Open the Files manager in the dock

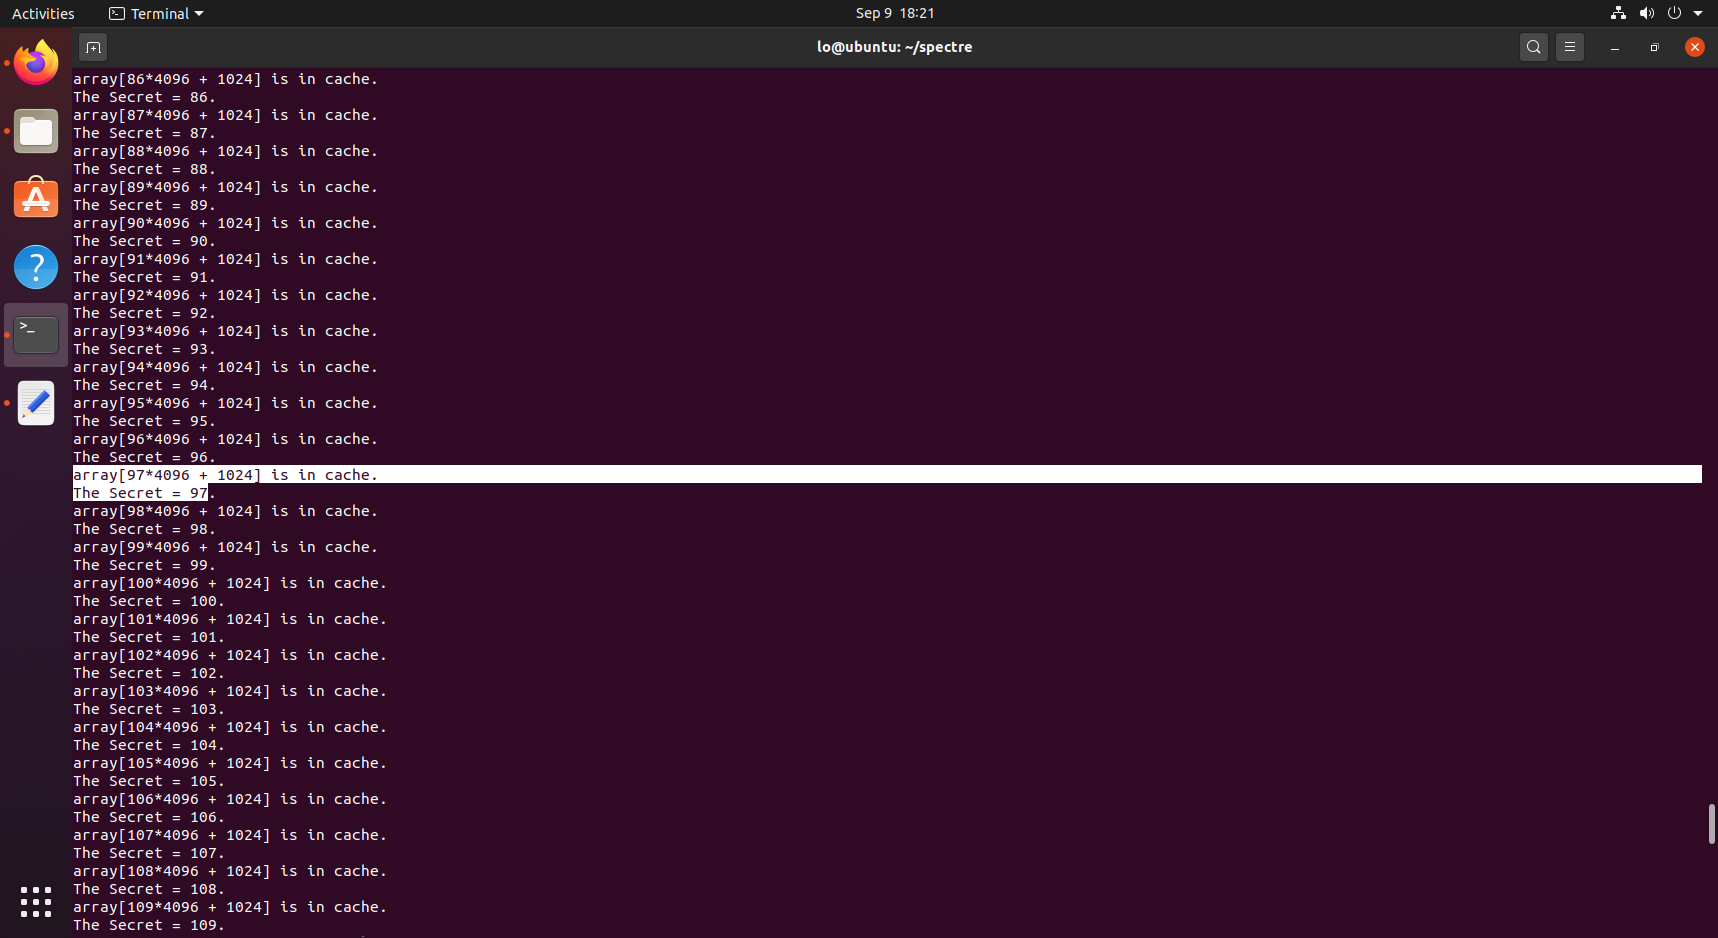(36, 131)
